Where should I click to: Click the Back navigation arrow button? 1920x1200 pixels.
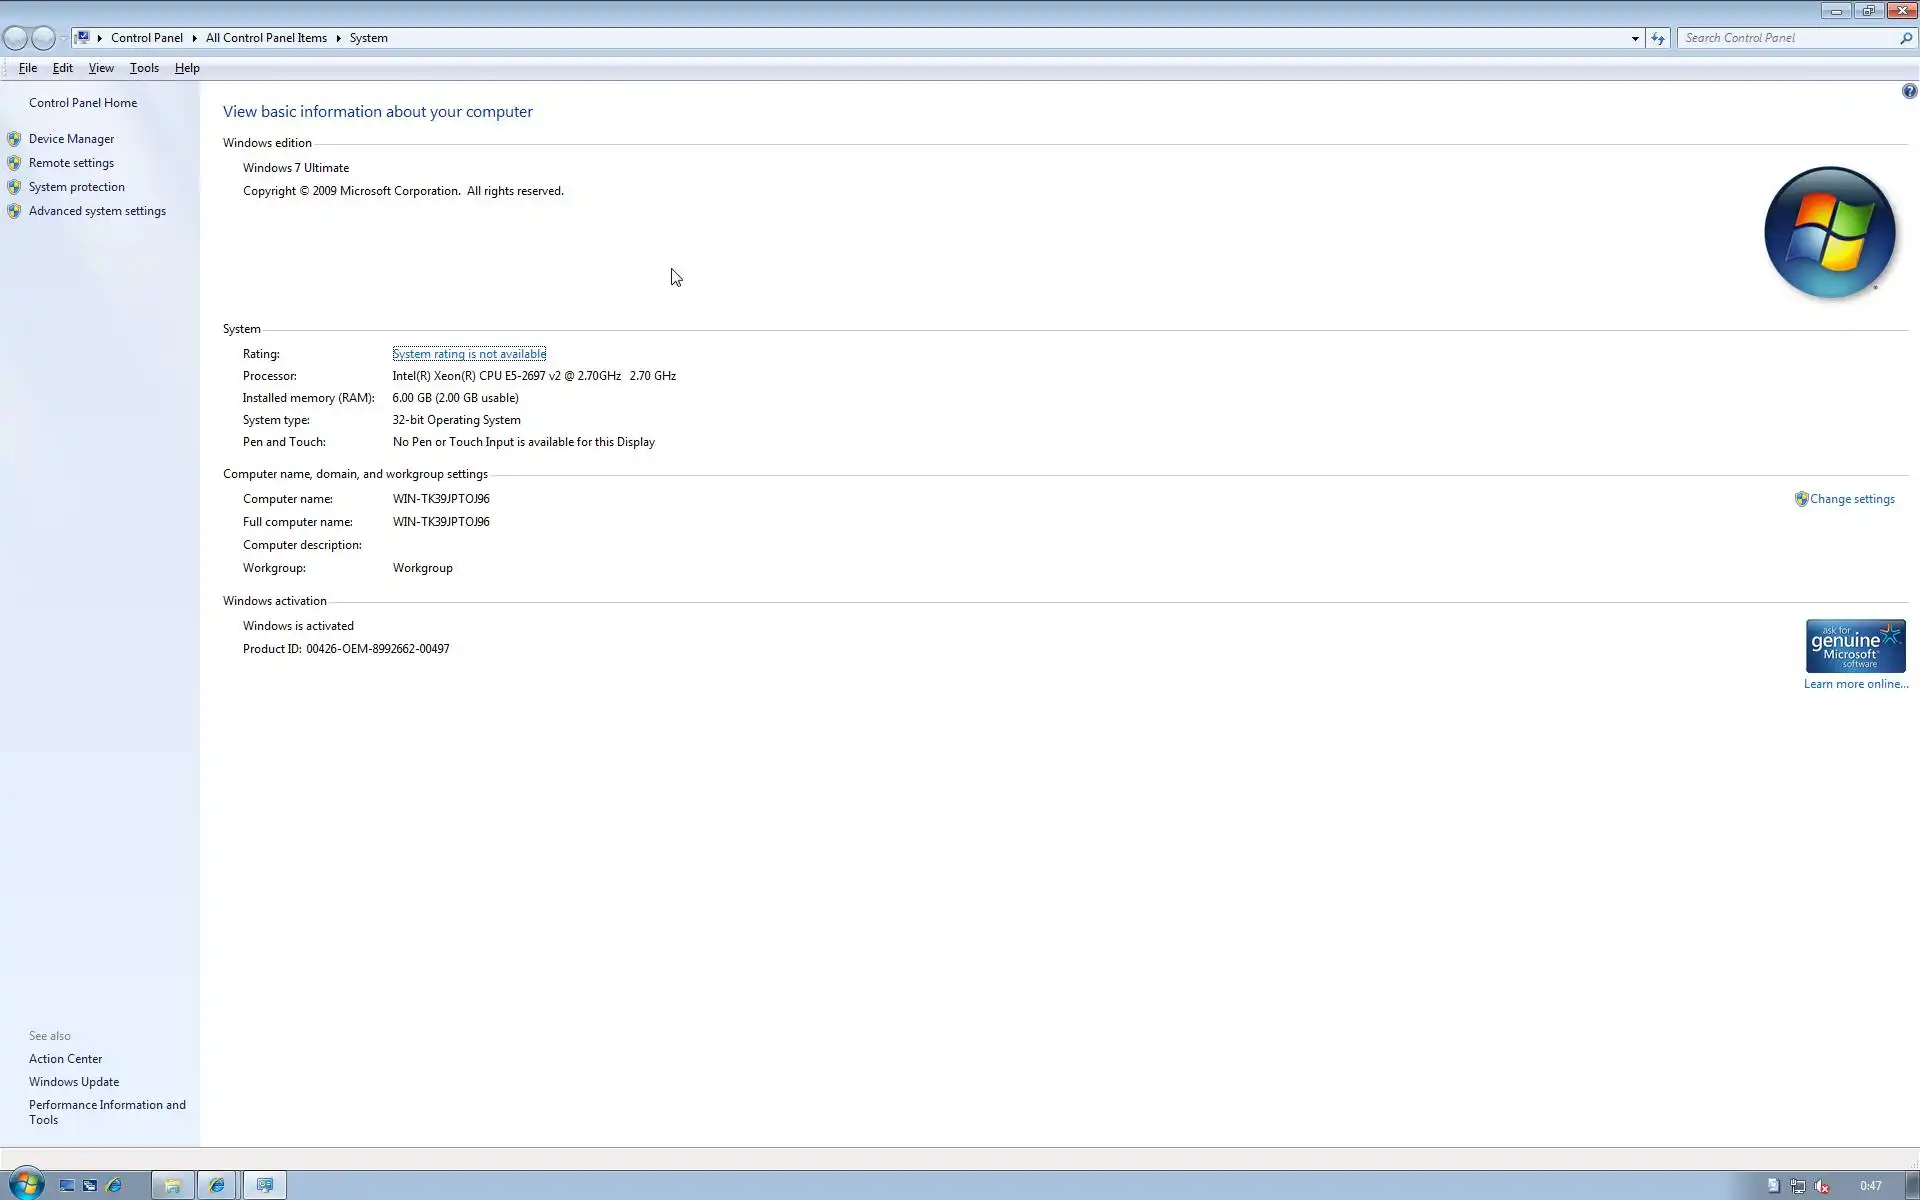coord(16,38)
